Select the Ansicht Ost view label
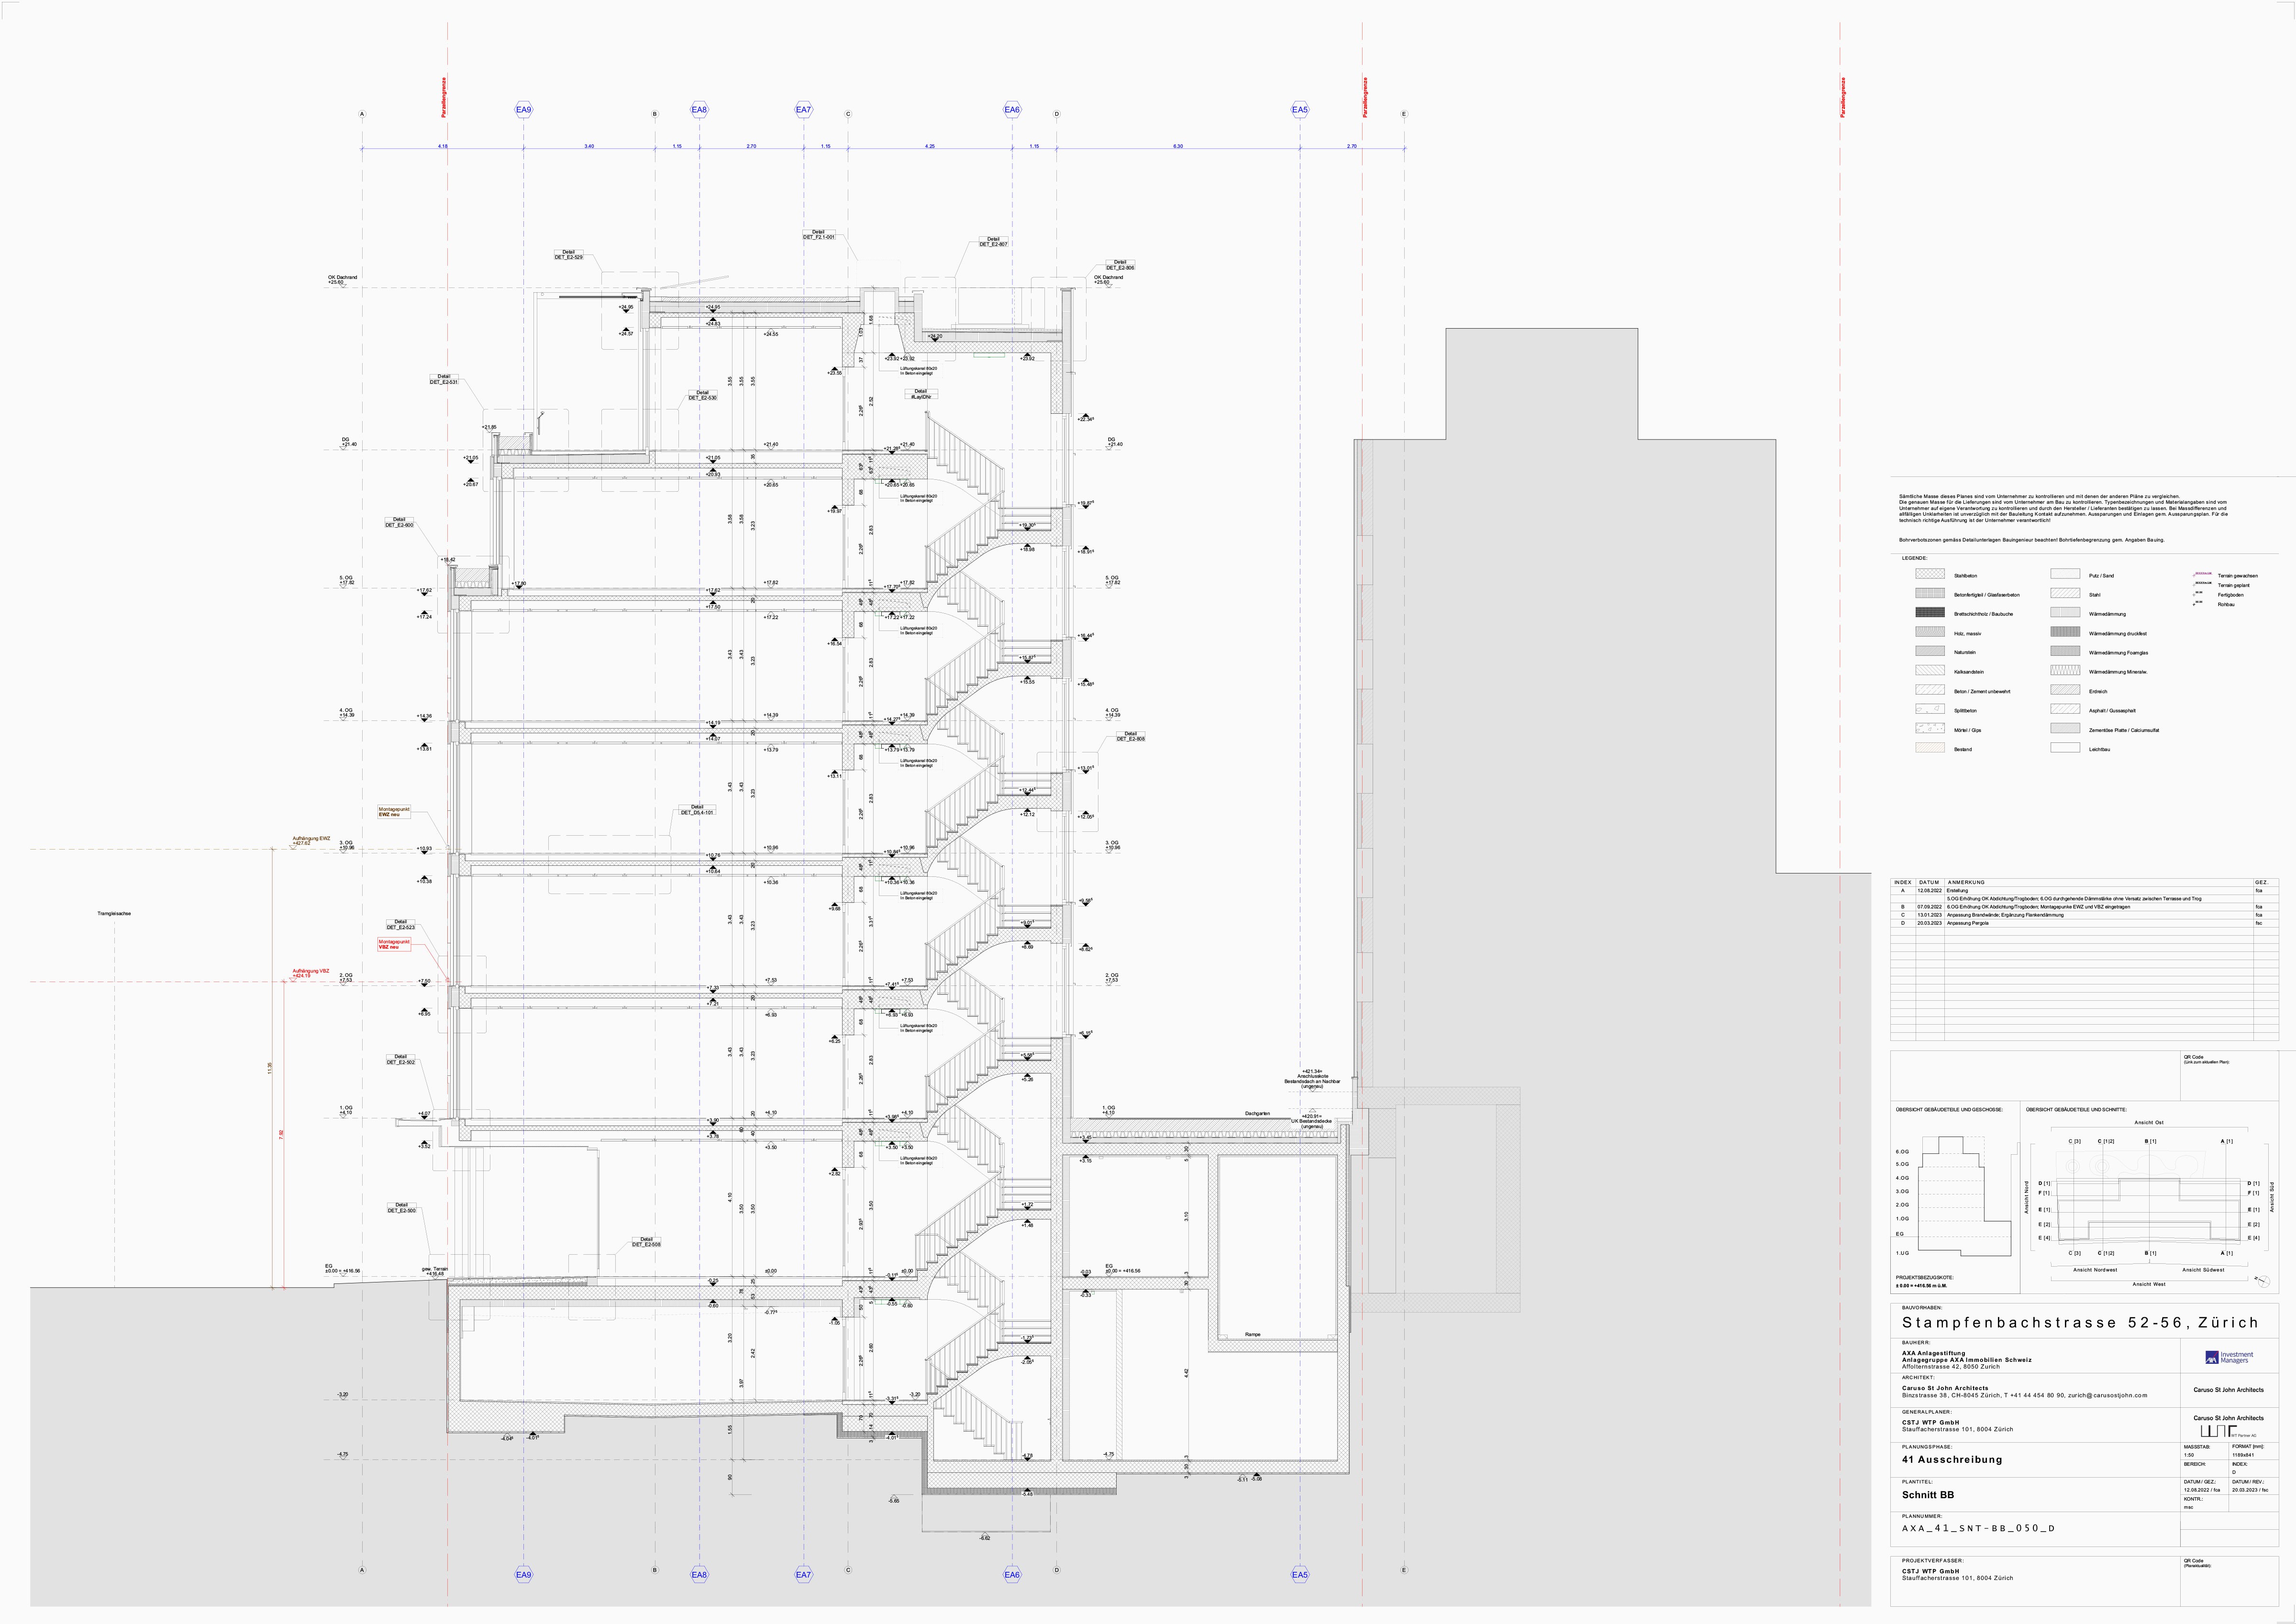Image resolution: width=2296 pixels, height=1624 pixels. (x=2148, y=1122)
